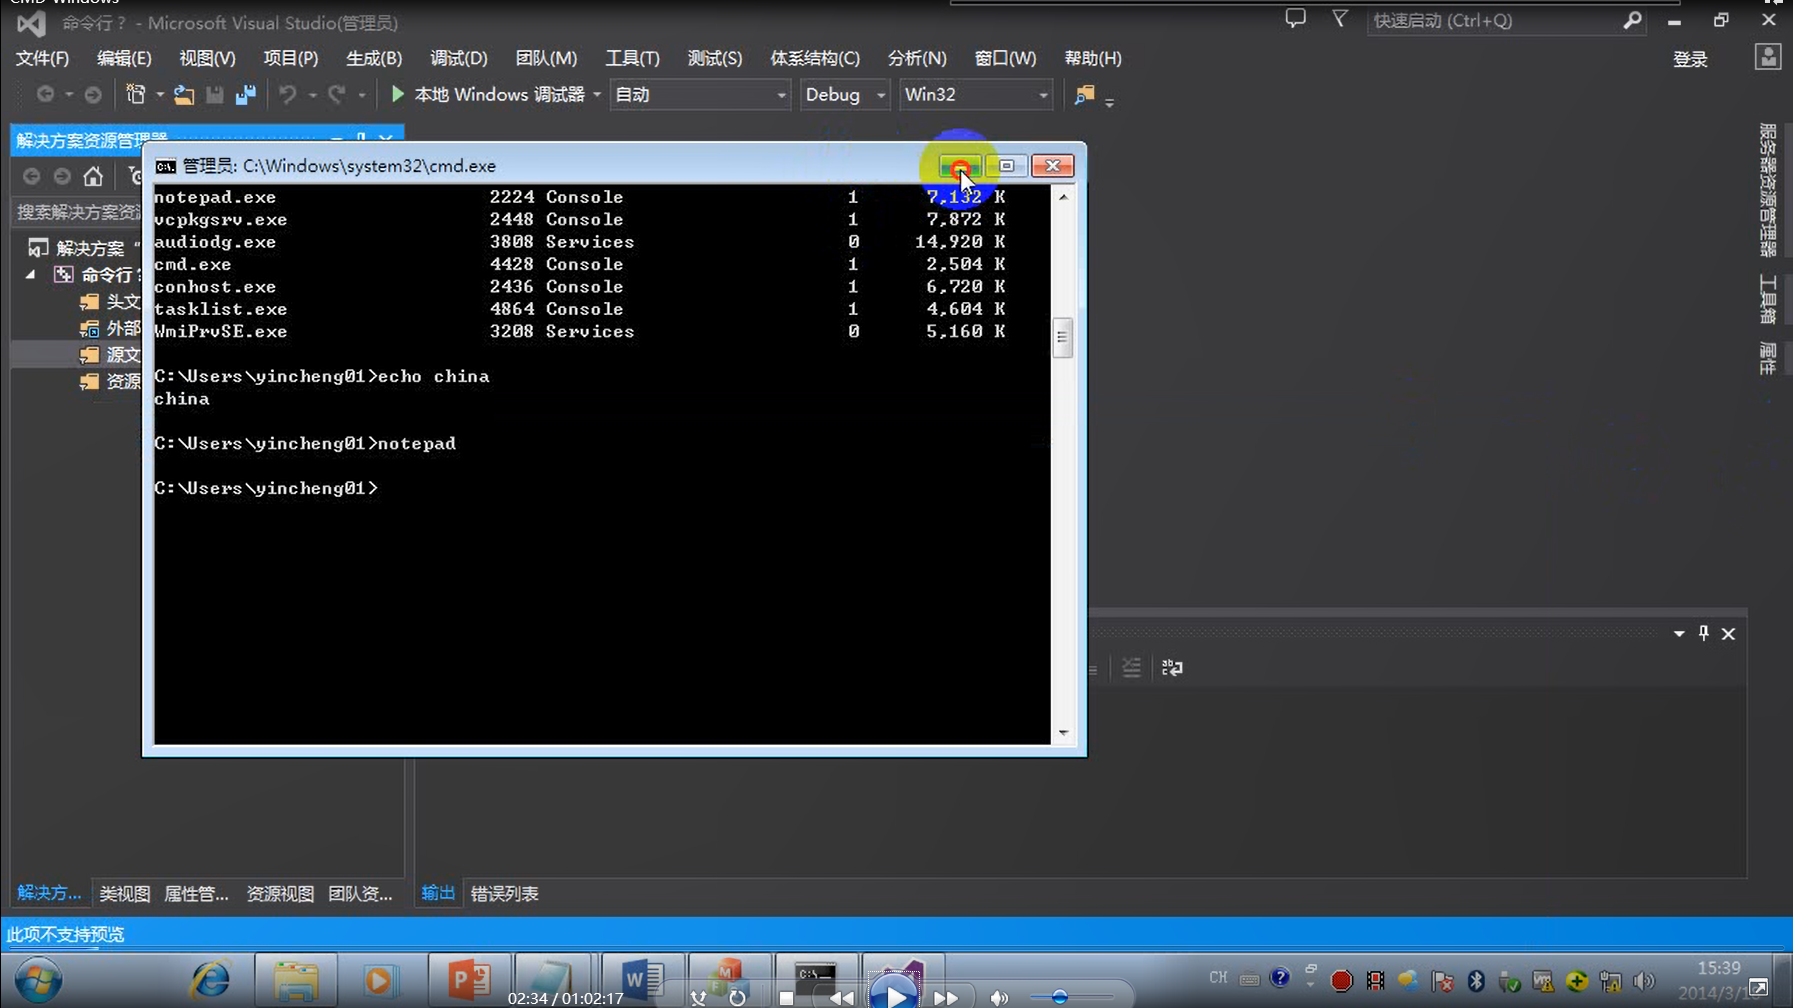
Task: Open the feedback speech bubble icon
Action: coord(1296,19)
